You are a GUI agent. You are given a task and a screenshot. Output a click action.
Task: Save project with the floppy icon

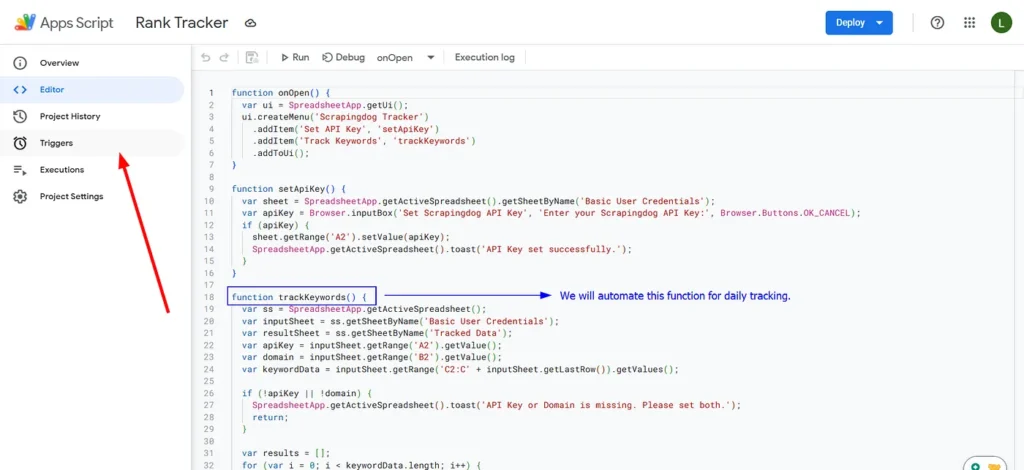click(x=252, y=57)
